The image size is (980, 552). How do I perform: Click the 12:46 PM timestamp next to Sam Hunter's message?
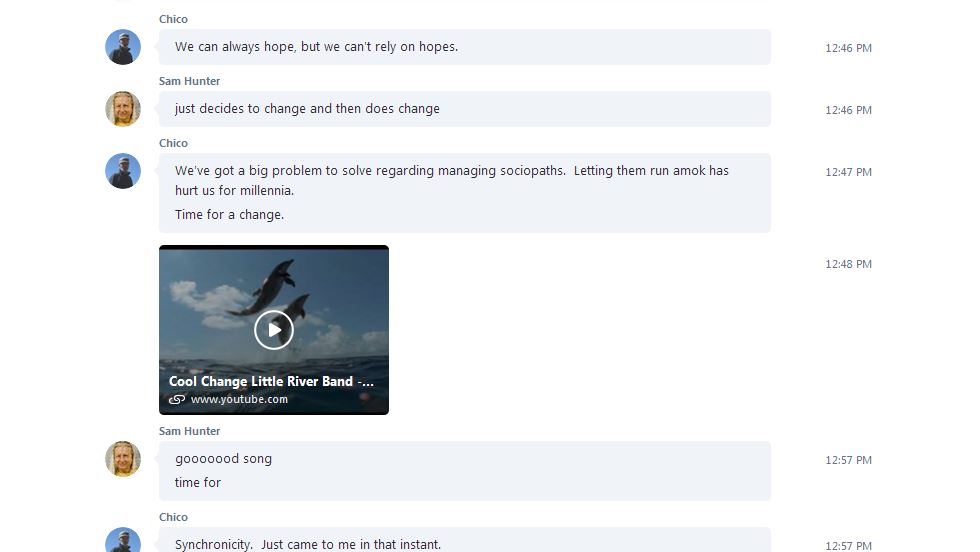848,110
